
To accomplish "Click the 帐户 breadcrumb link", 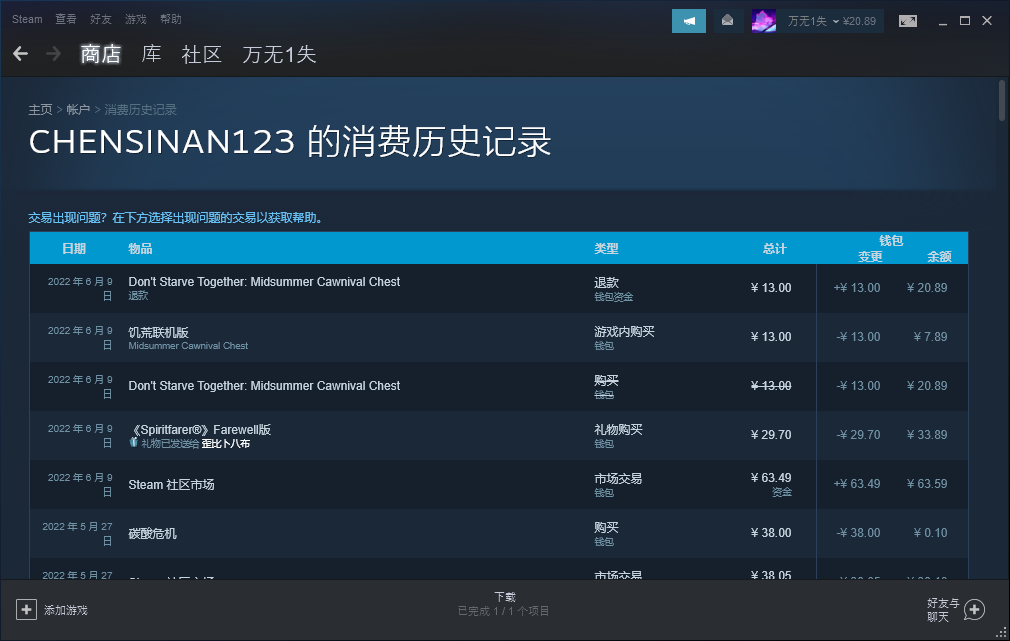I will click(78, 109).
